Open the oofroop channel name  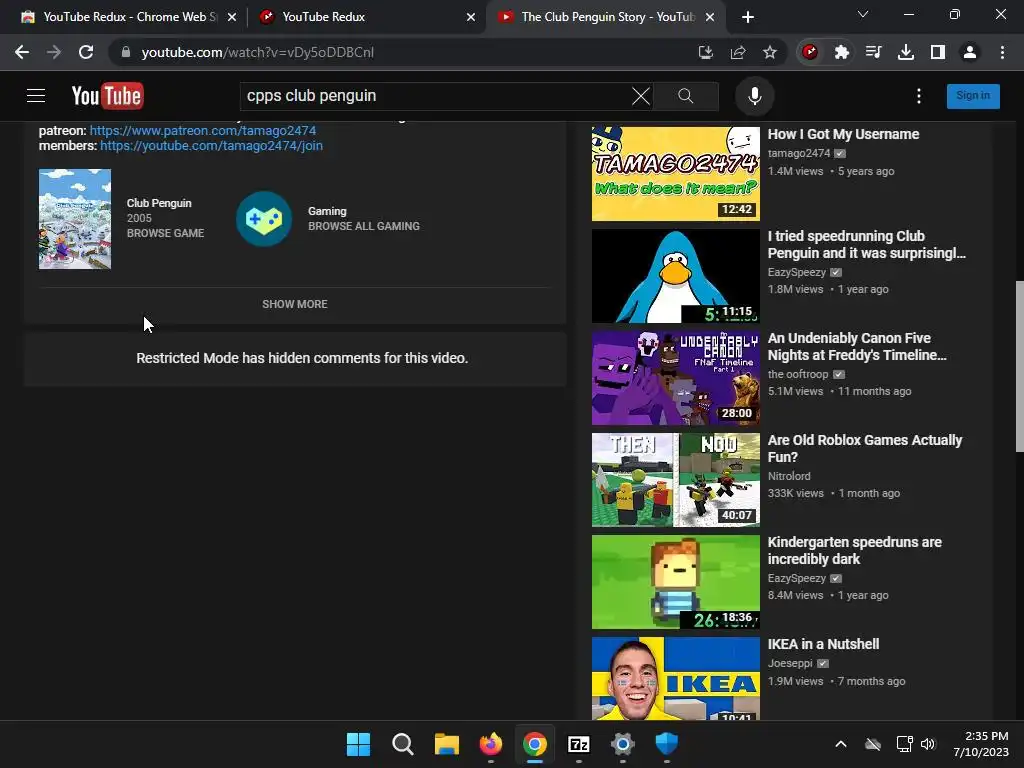[797, 374]
